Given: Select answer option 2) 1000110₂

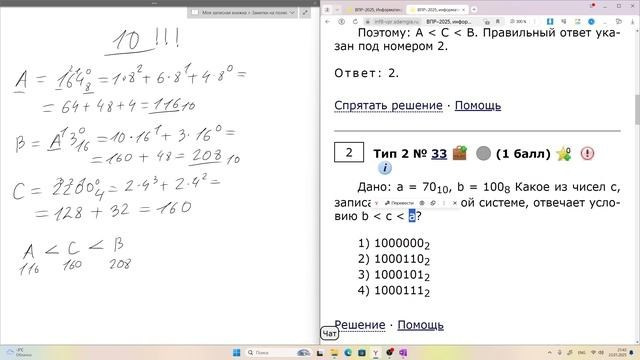Looking at the screenshot, I should (394, 260).
